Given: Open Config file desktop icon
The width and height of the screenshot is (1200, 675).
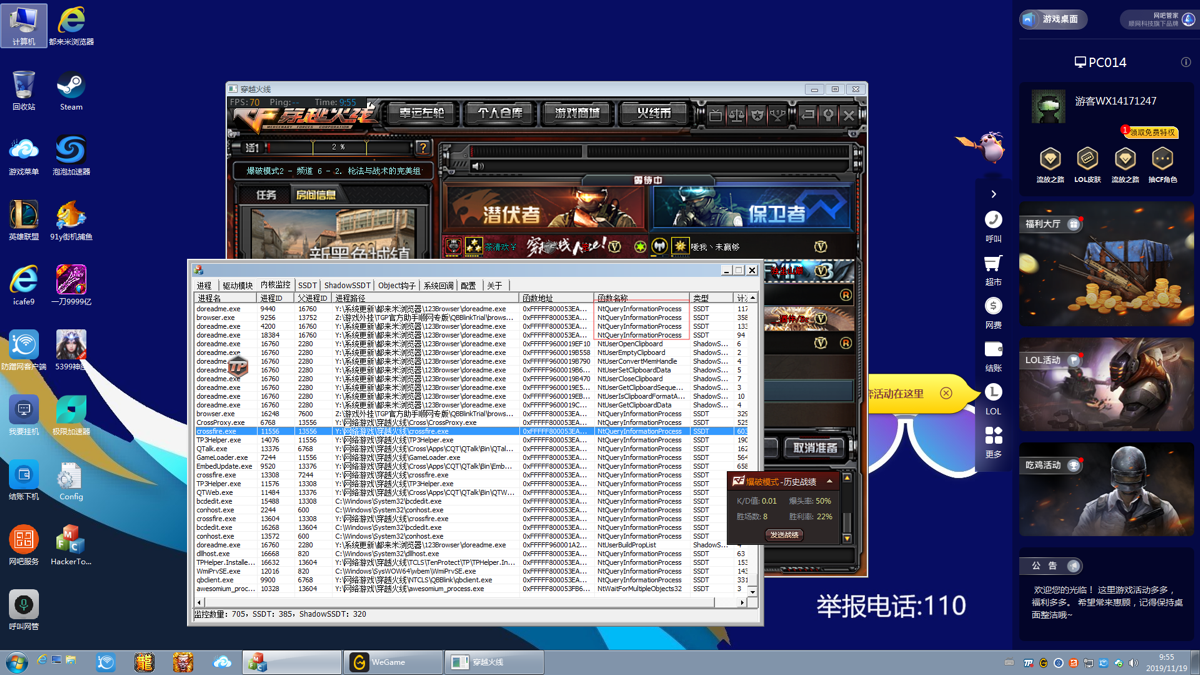Looking at the screenshot, I should pos(71,480).
